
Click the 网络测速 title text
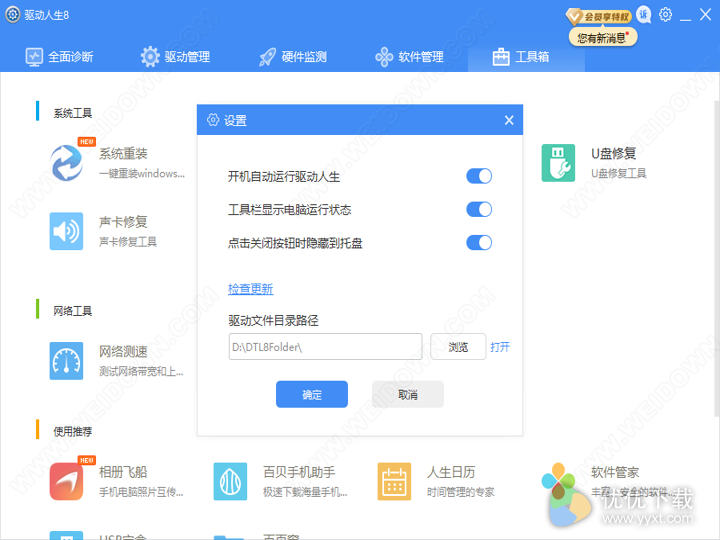123,352
